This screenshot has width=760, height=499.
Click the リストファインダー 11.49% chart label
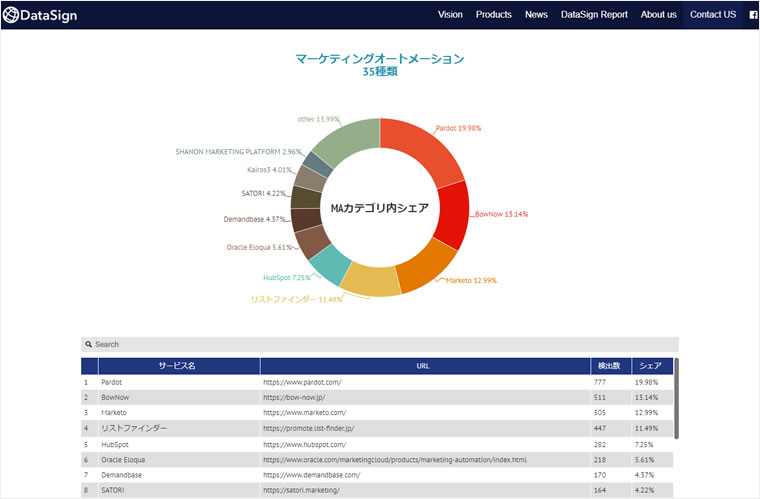pyautogui.click(x=296, y=299)
